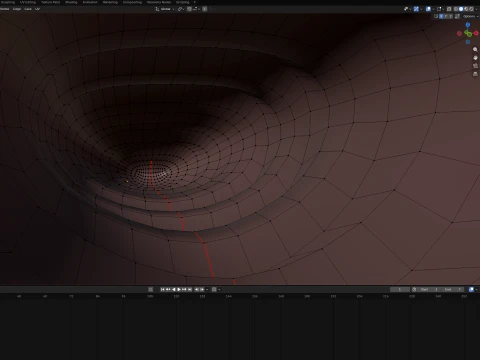
Task: Click the green Y axis gizmo handle
Action: click(469, 34)
